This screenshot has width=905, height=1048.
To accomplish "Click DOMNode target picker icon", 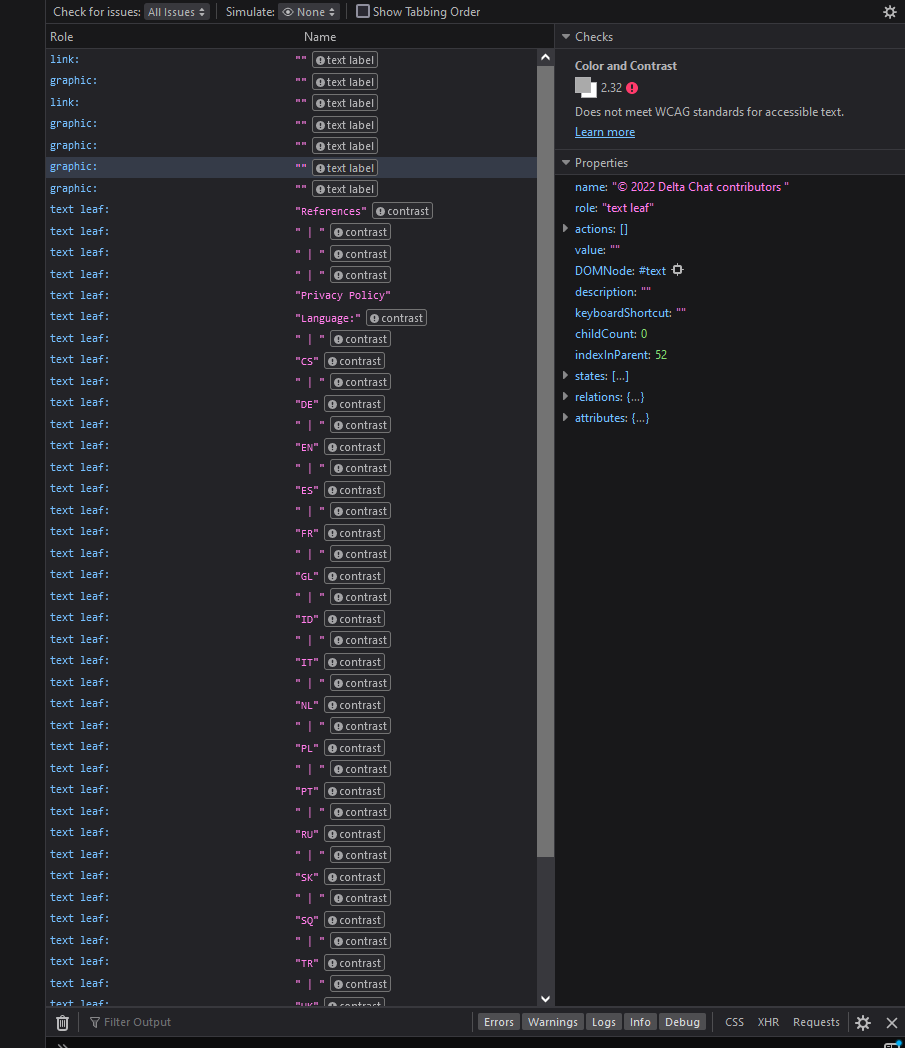I will [x=677, y=270].
